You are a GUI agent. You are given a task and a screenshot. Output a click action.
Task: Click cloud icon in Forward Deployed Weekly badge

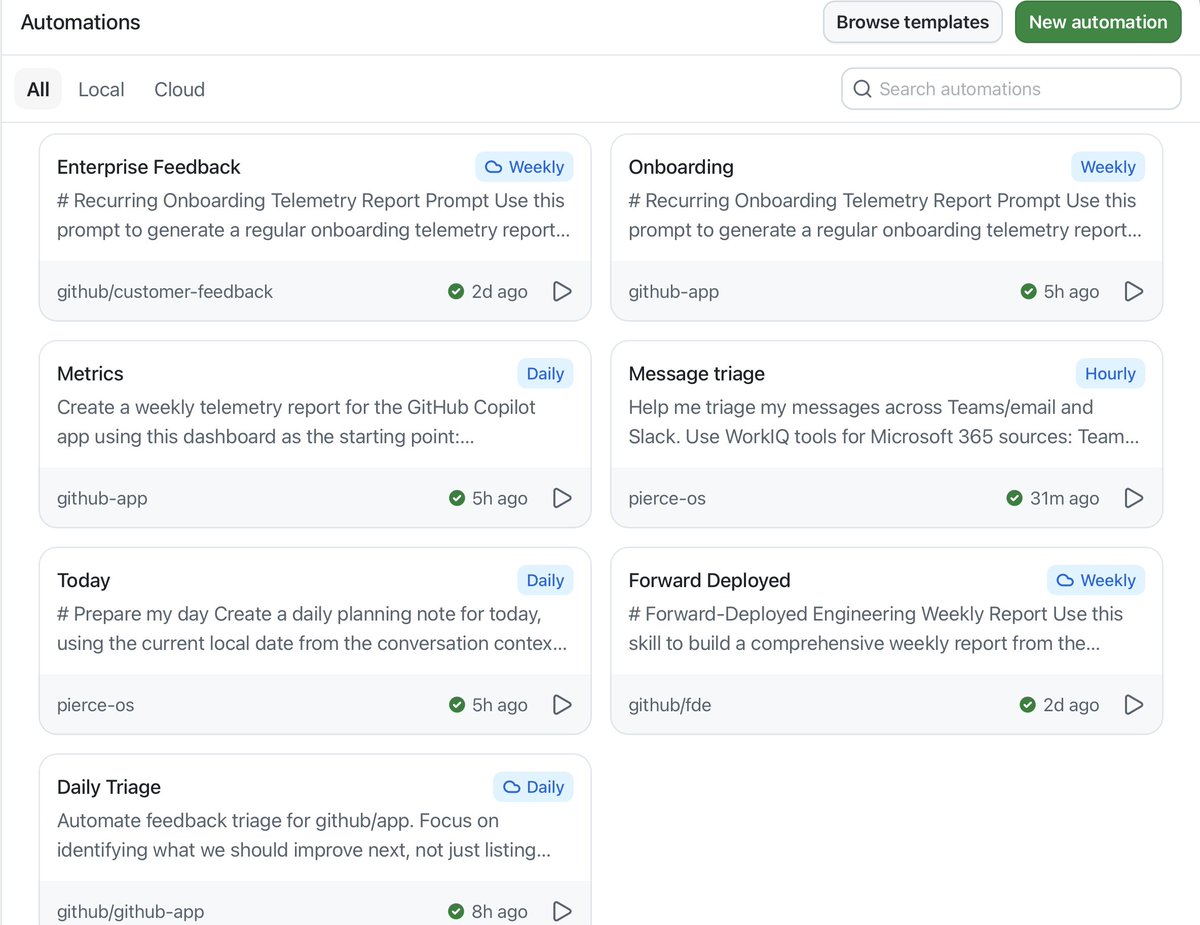(x=1065, y=580)
